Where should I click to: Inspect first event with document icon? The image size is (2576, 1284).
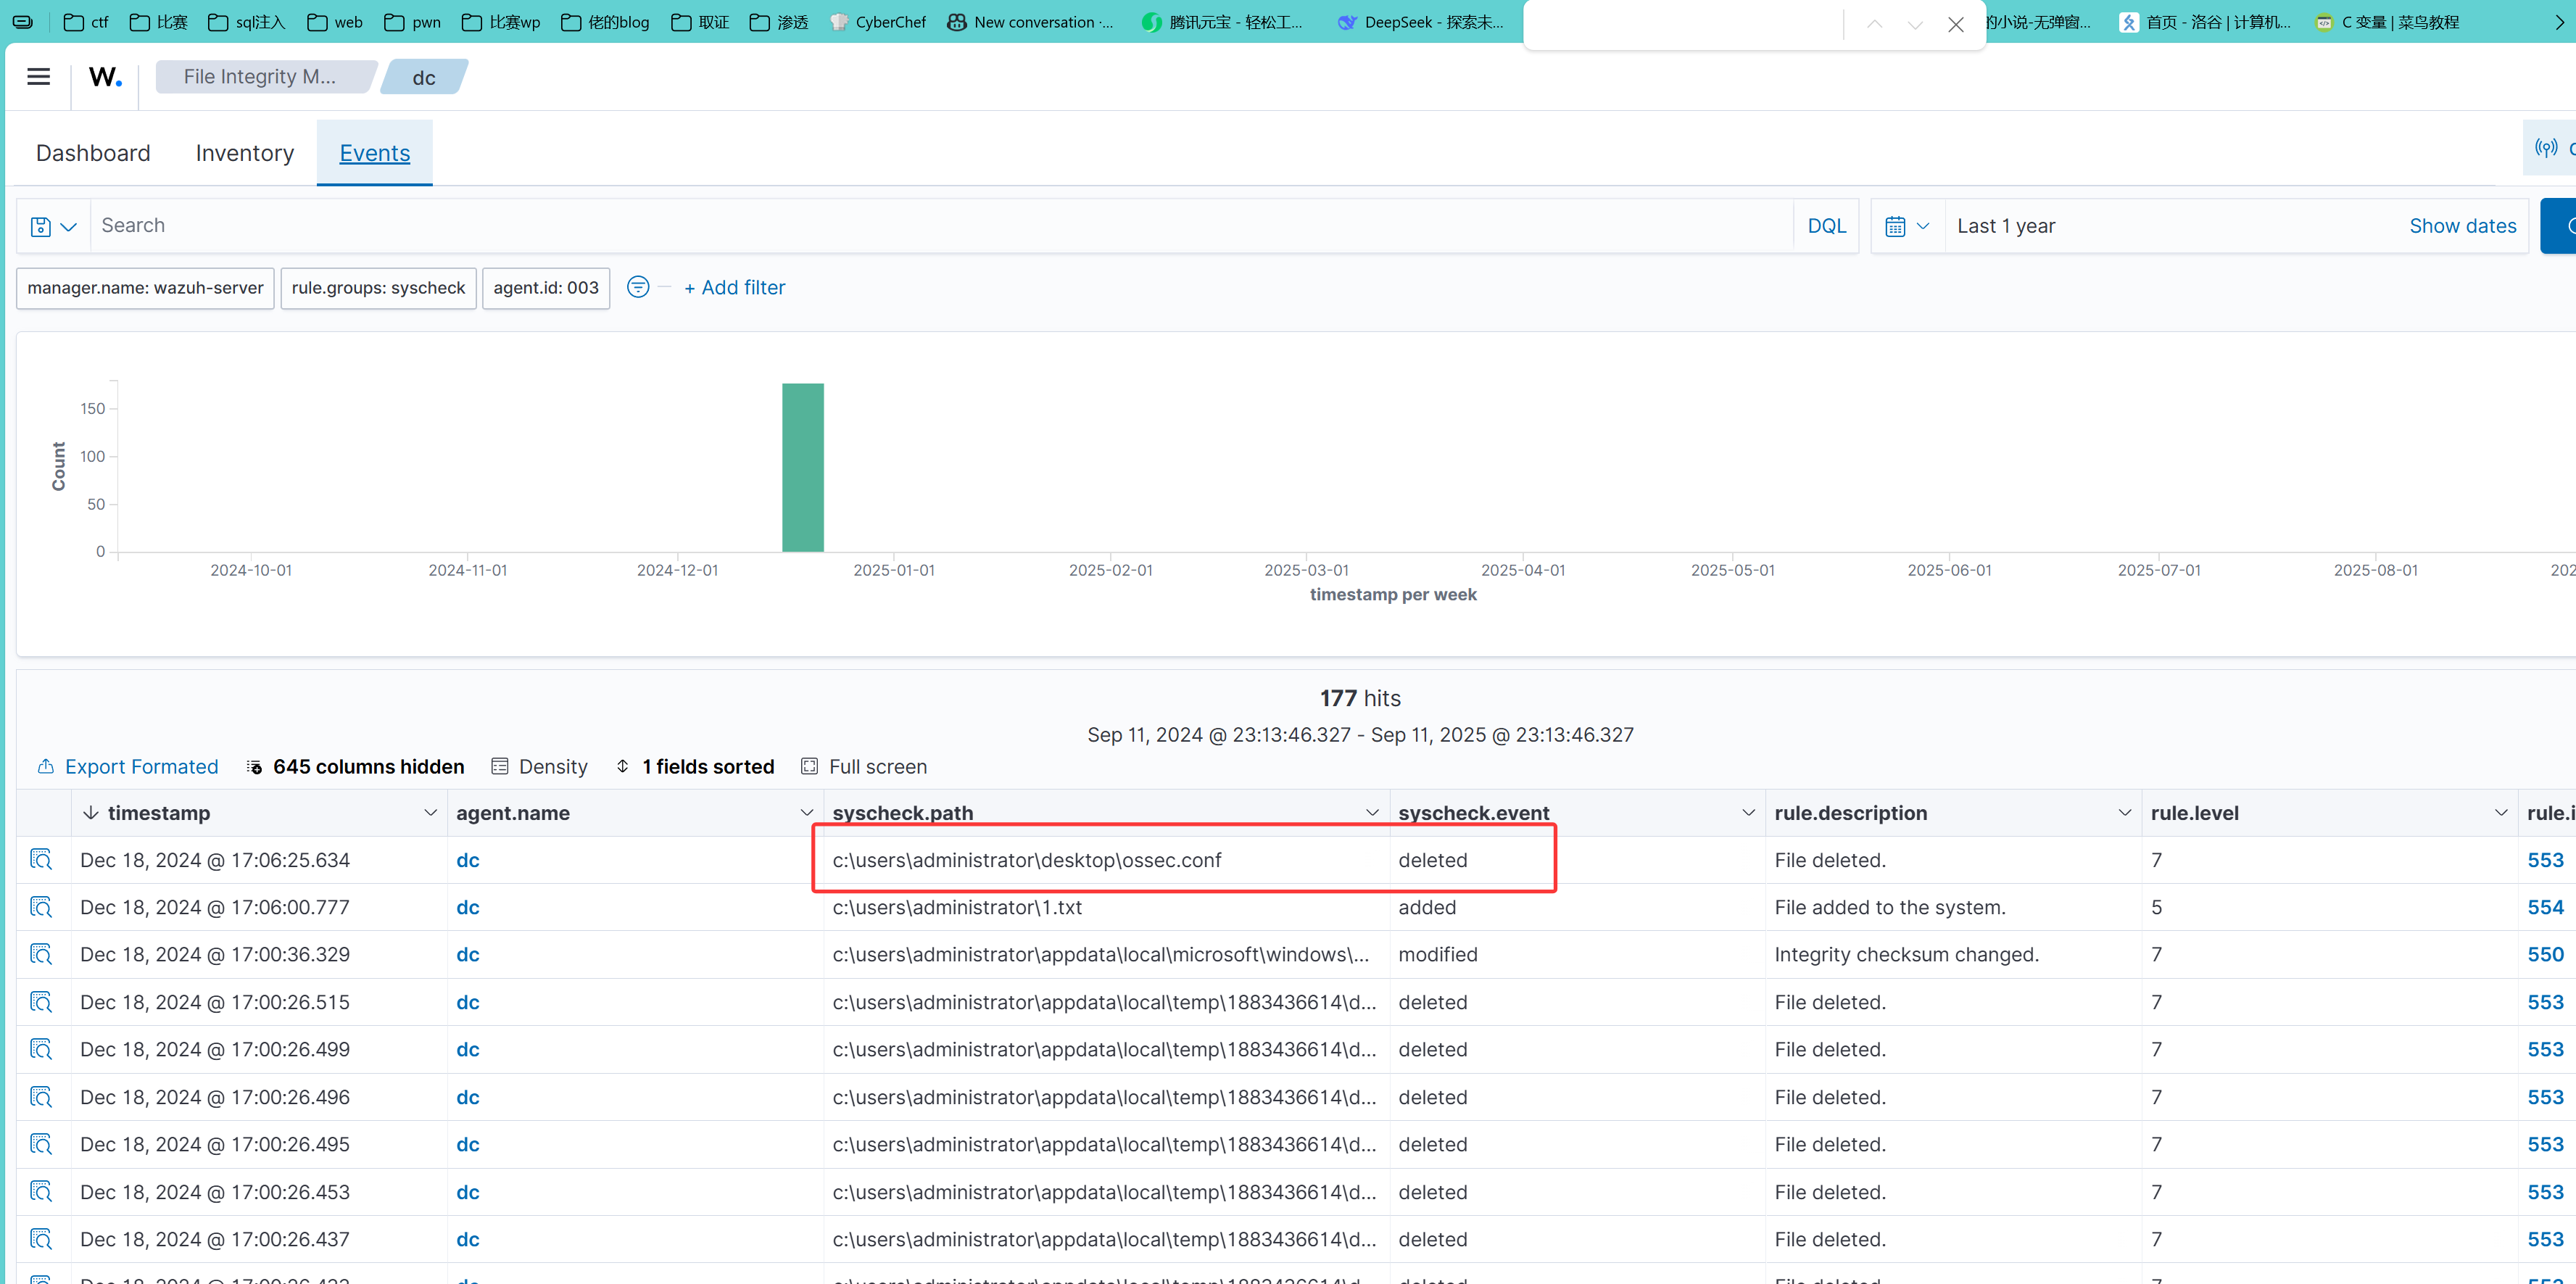(x=41, y=860)
